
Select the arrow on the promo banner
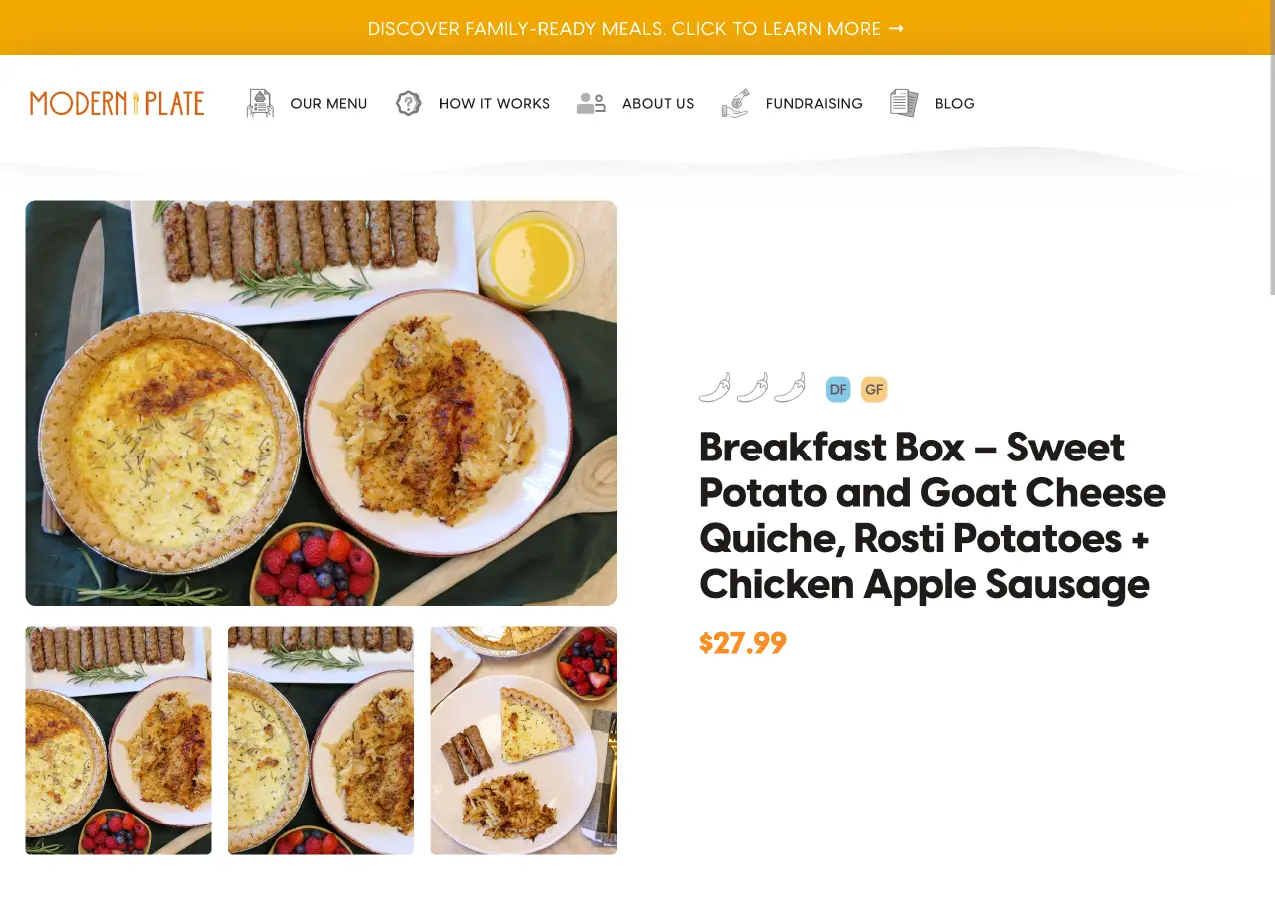897,28
